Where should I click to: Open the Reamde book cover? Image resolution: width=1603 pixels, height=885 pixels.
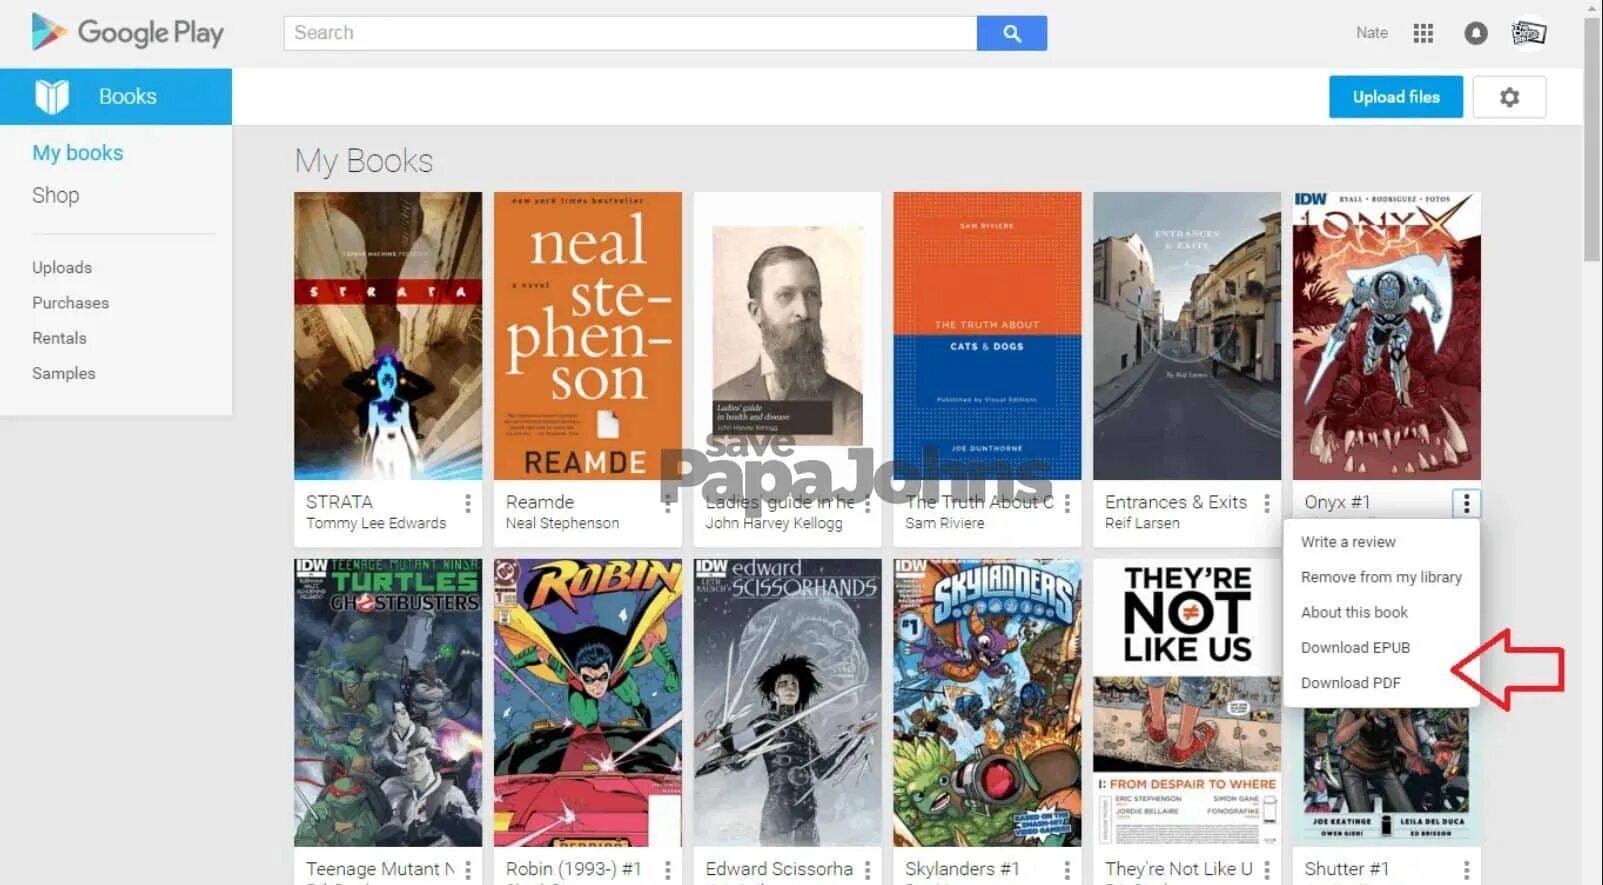click(x=588, y=336)
